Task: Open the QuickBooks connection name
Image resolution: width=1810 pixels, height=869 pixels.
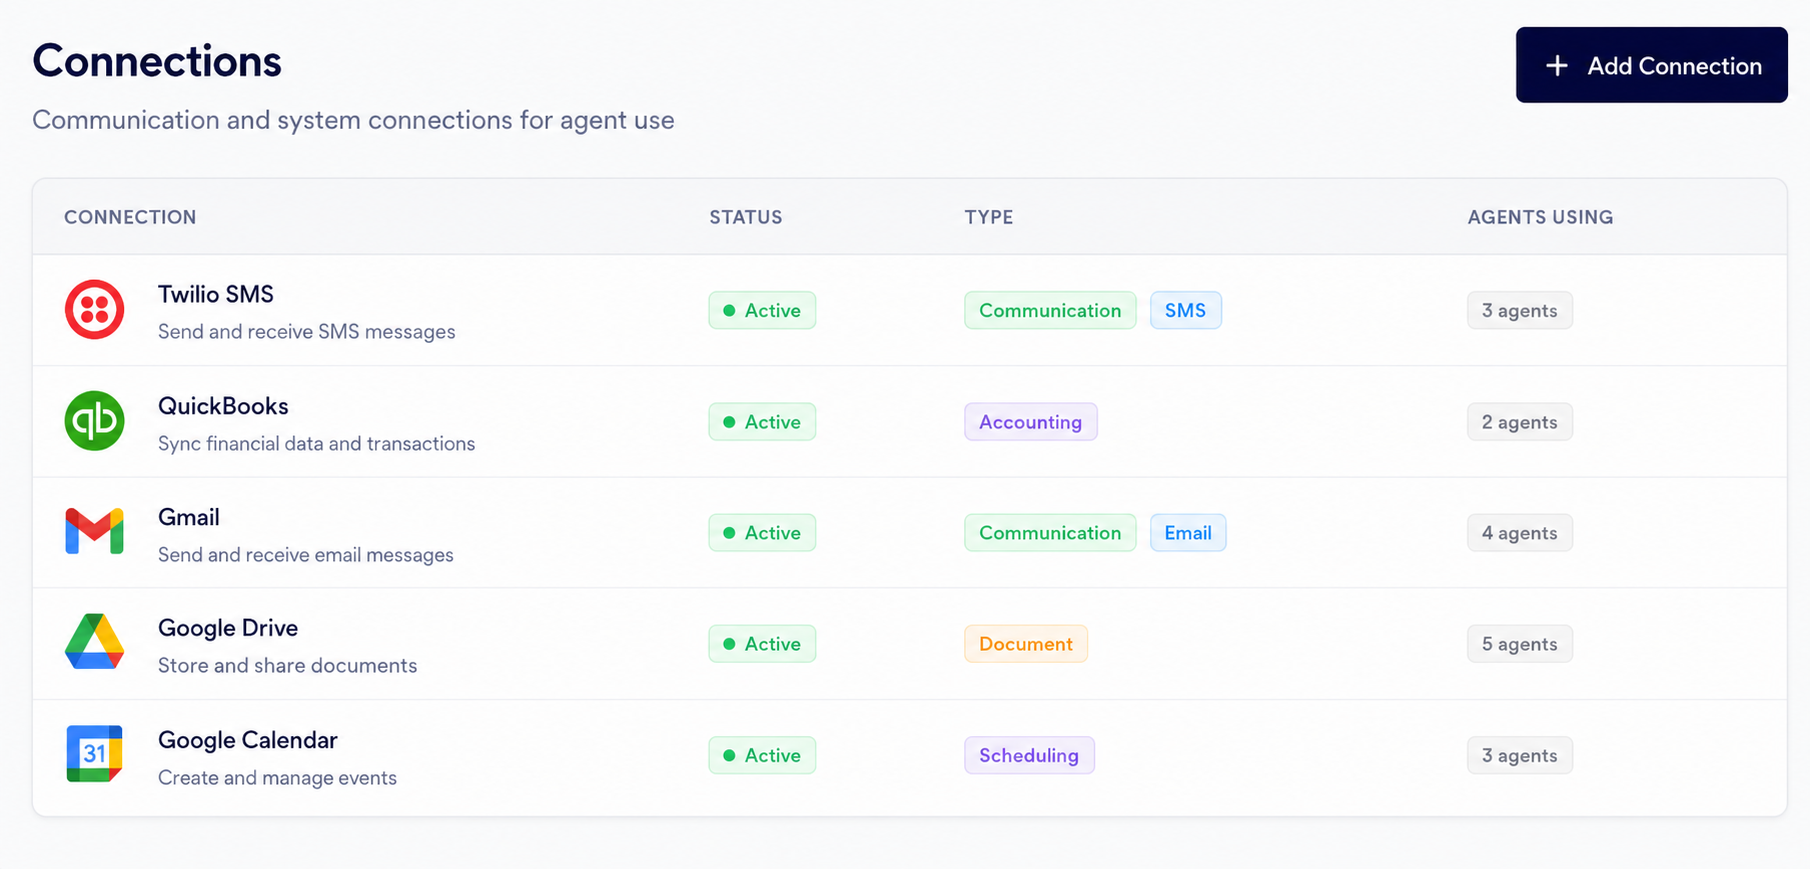Action: point(223,406)
